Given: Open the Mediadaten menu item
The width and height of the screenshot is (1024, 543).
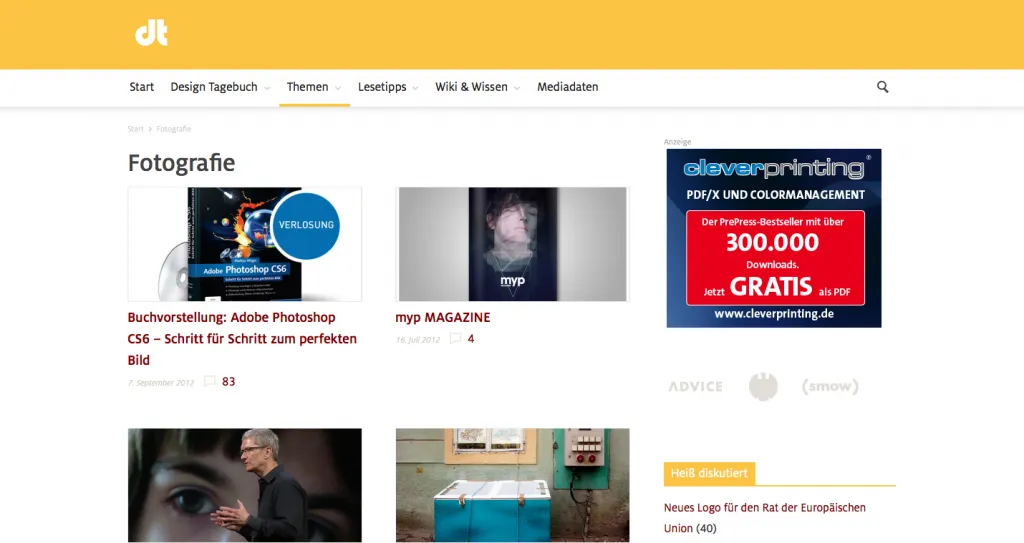Looking at the screenshot, I should pyautogui.click(x=568, y=87).
